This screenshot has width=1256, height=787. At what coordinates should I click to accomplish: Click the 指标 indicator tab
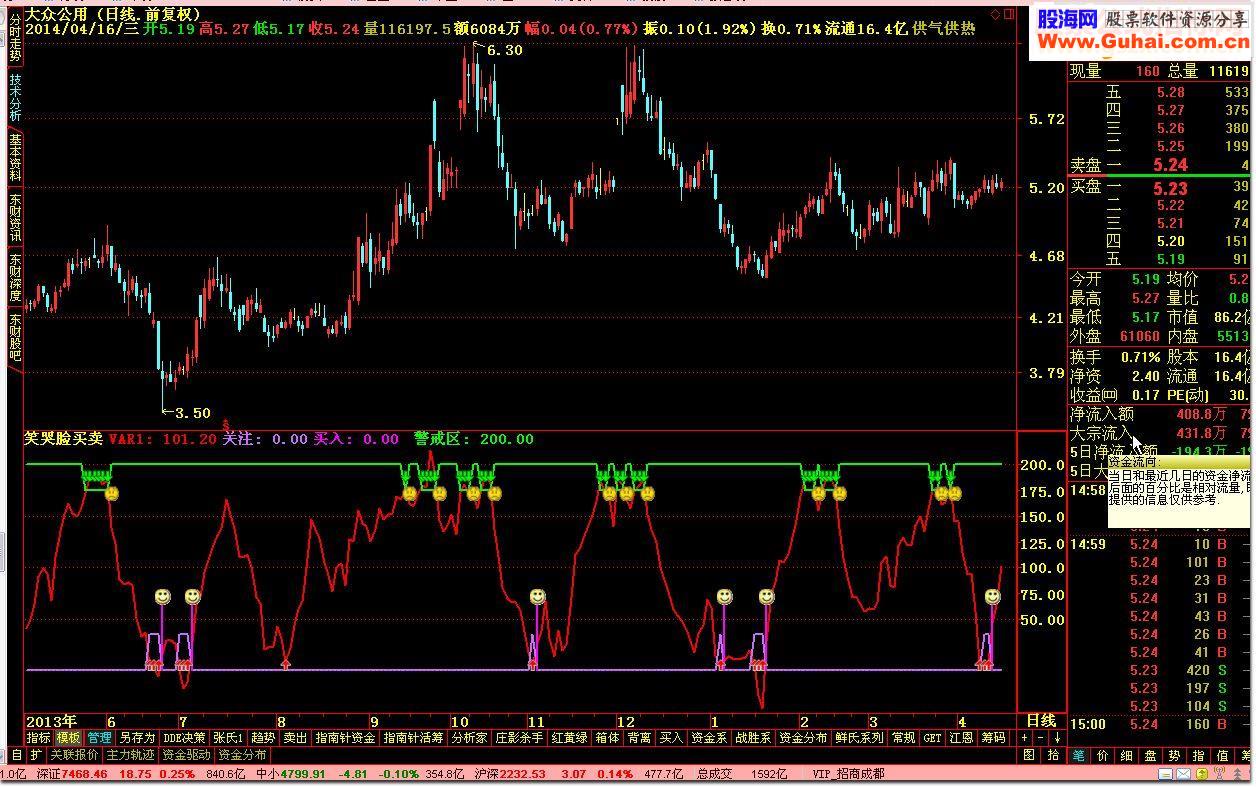(x=38, y=738)
